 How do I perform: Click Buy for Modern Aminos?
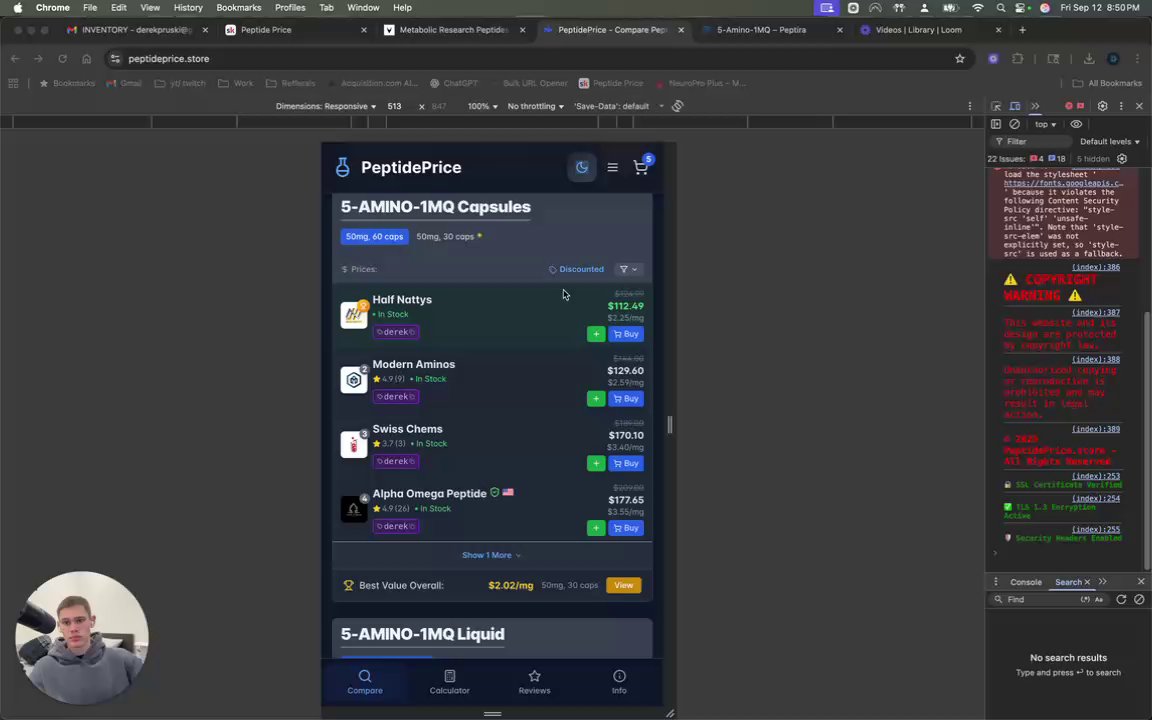click(626, 399)
